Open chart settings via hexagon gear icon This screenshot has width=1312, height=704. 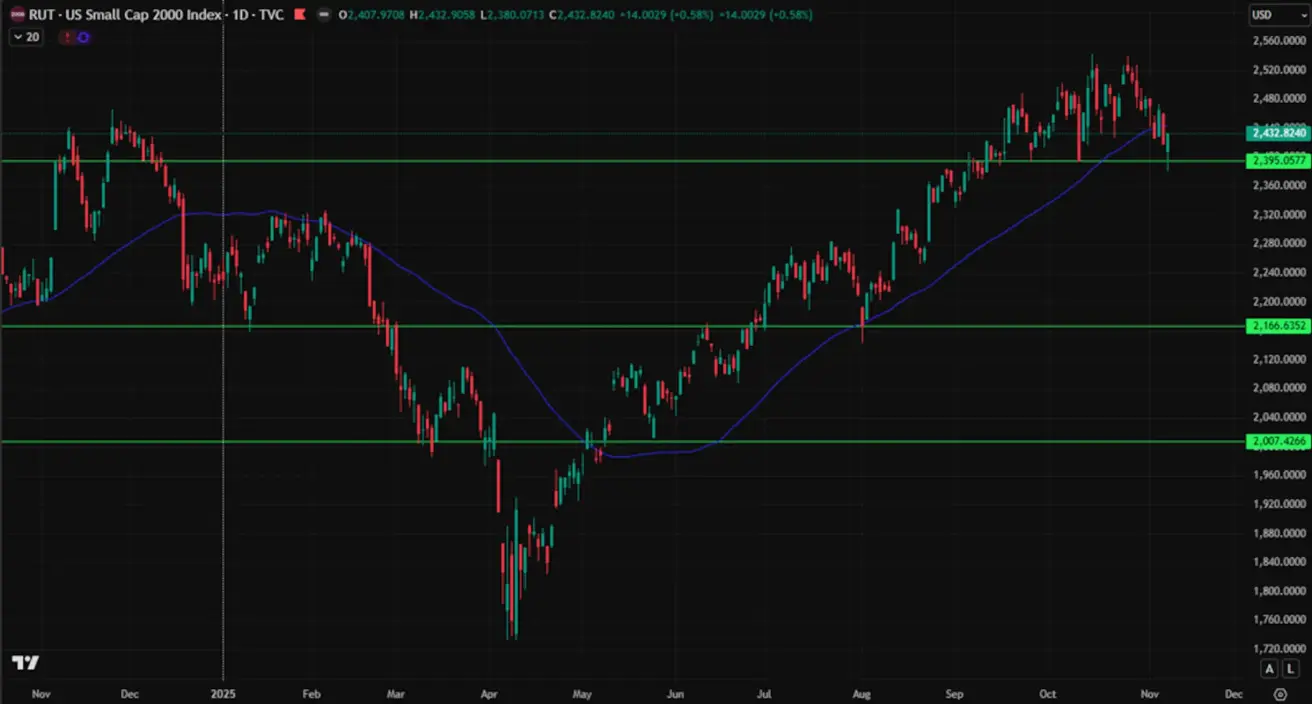[x=1280, y=693]
